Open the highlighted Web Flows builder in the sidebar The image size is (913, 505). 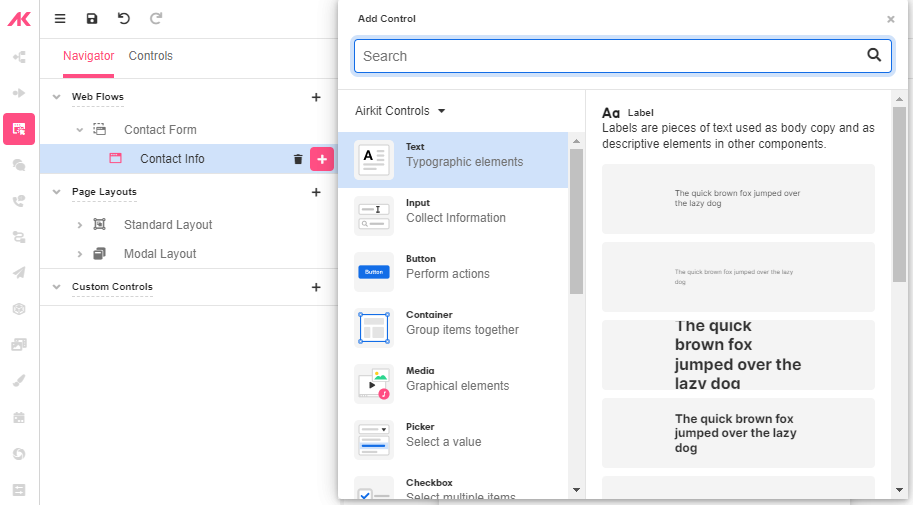click(19, 129)
